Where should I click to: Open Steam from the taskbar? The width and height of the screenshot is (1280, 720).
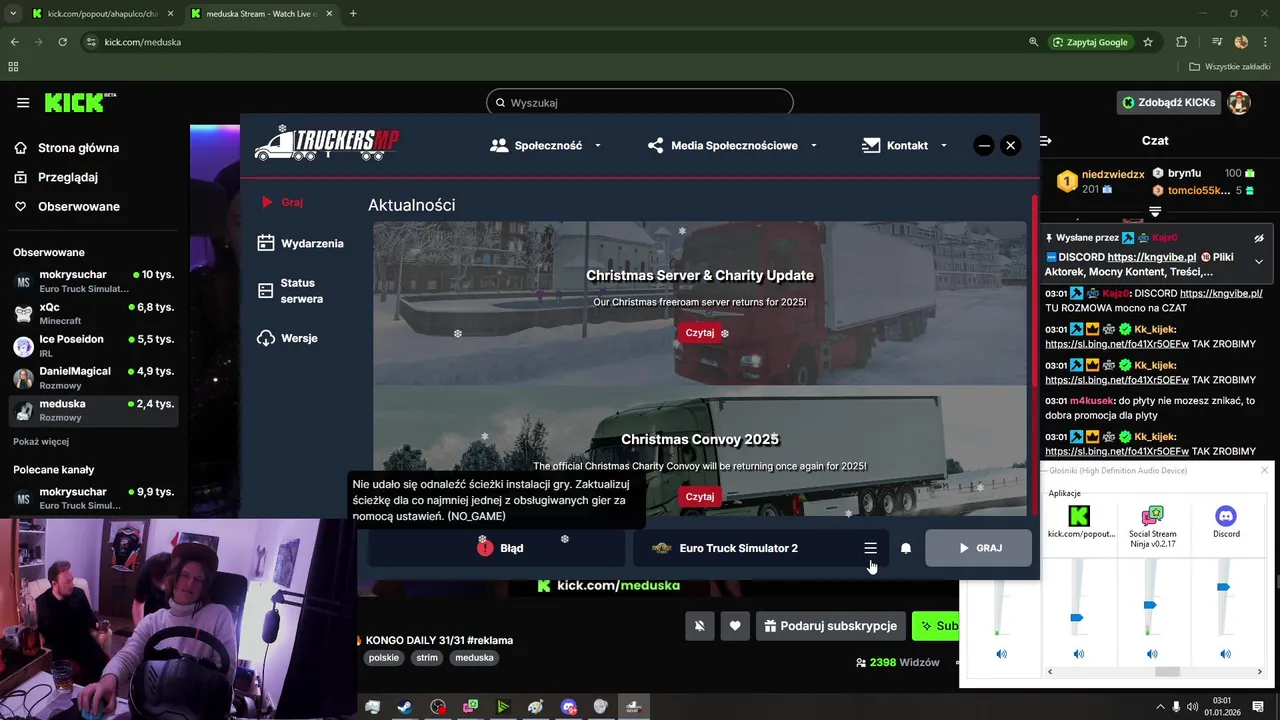[x=404, y=707]
